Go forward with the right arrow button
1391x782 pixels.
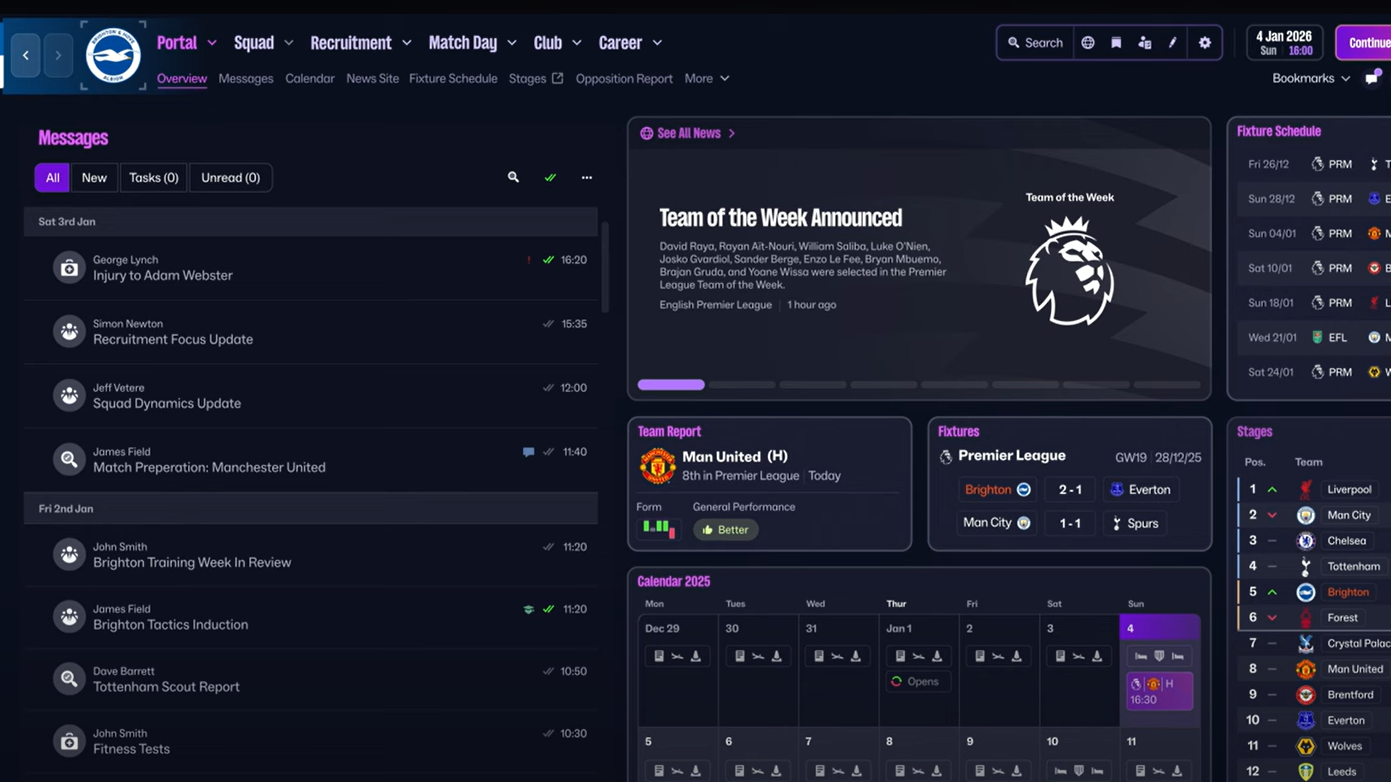point(58,56)
